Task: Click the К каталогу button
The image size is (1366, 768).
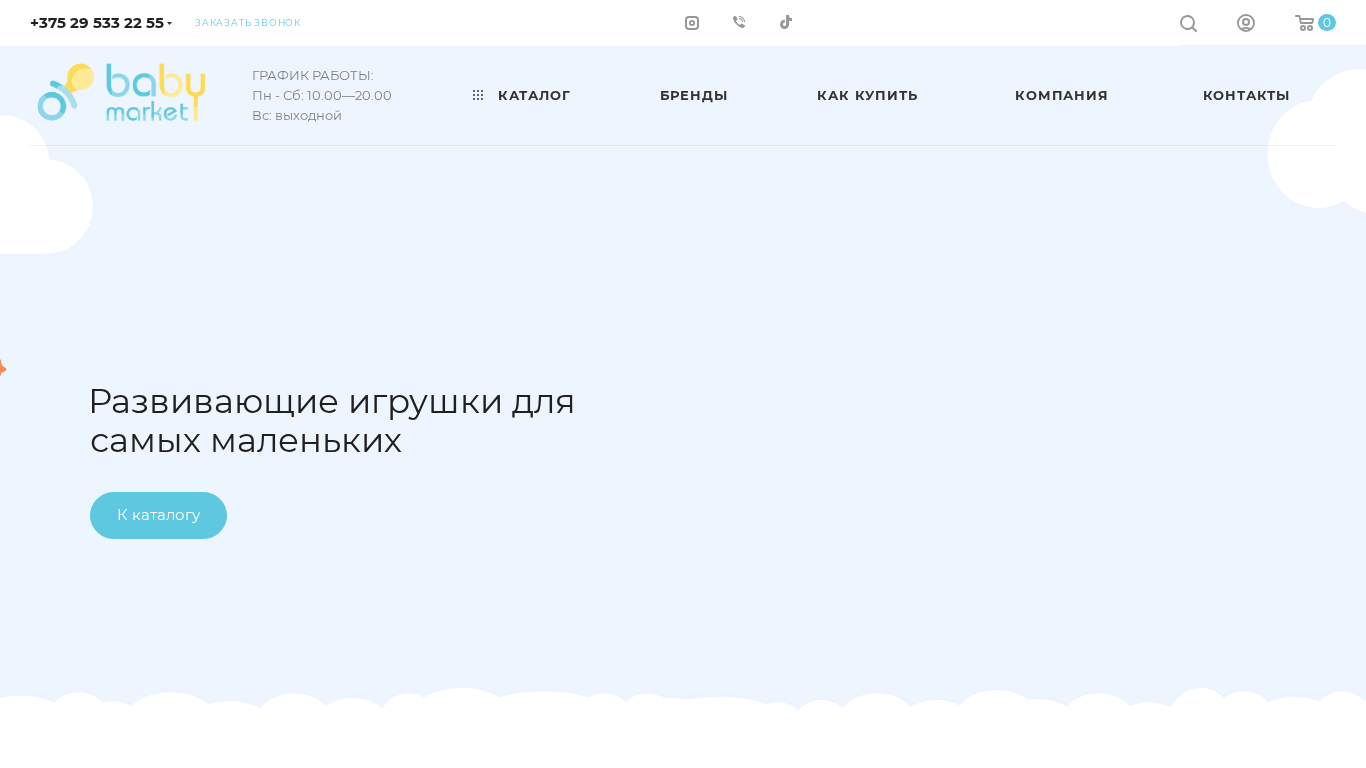Action: [x=158, y=515]
